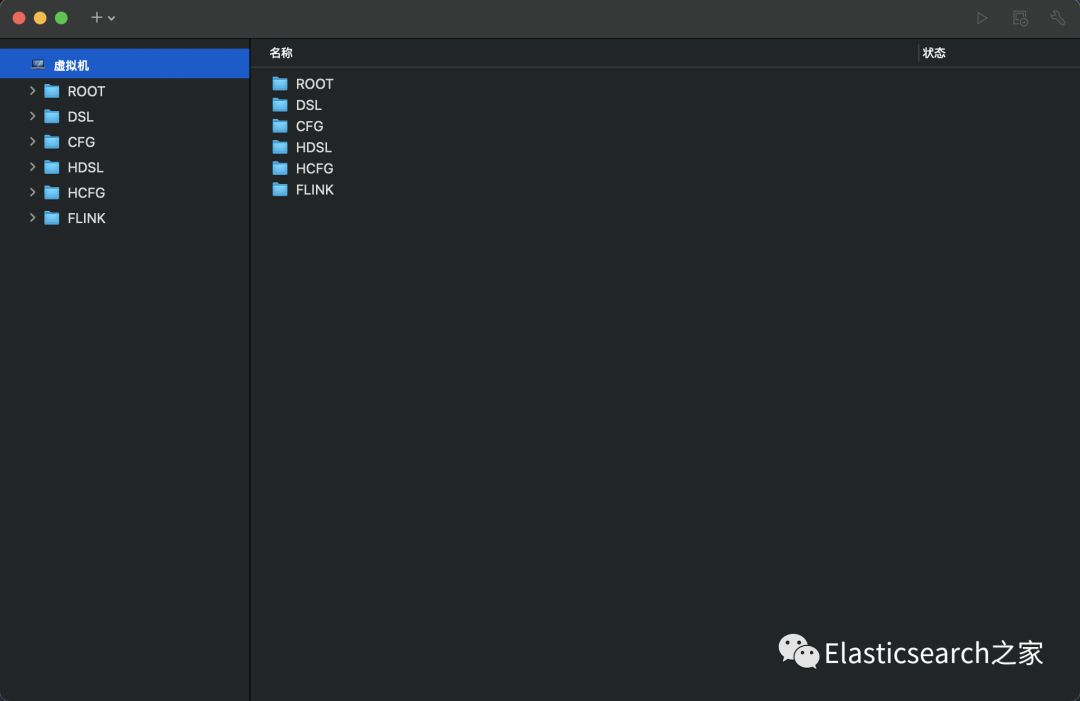This screenshot has height=701, width=1080.
Task: Click the DSL folder icon in main list
Action: coord(280,105)
